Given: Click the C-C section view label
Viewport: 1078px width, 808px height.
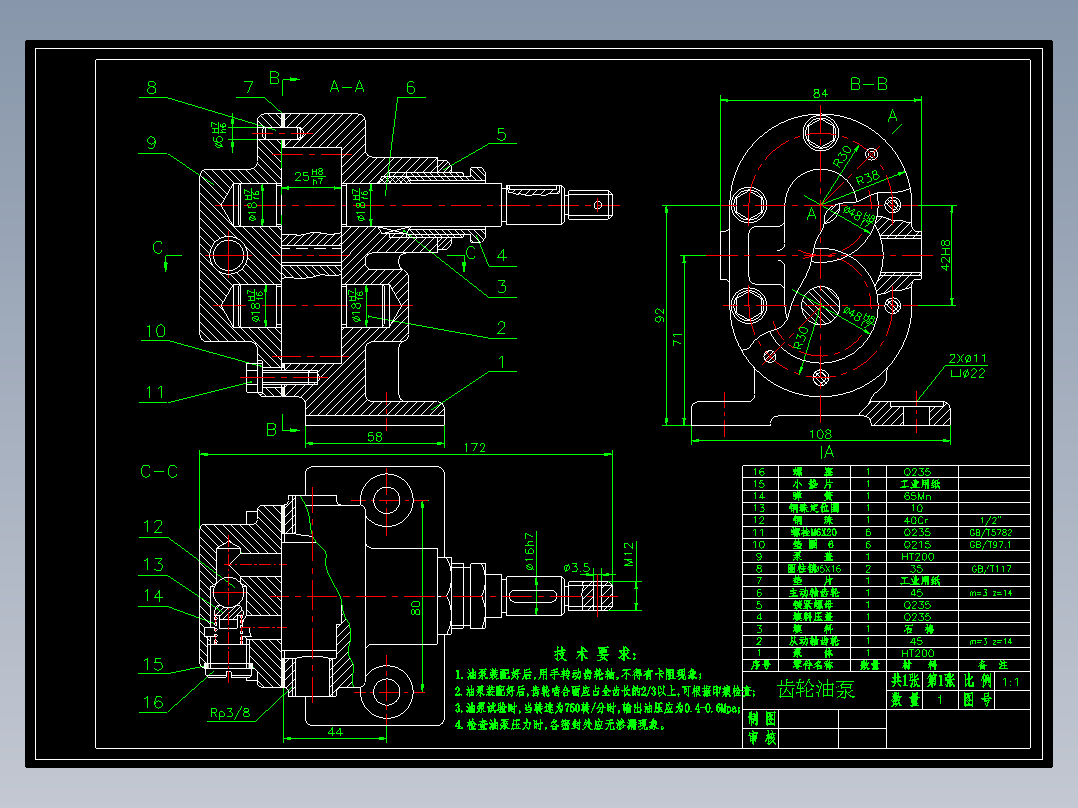Looking at the screenshot, I should click(159, 472).
